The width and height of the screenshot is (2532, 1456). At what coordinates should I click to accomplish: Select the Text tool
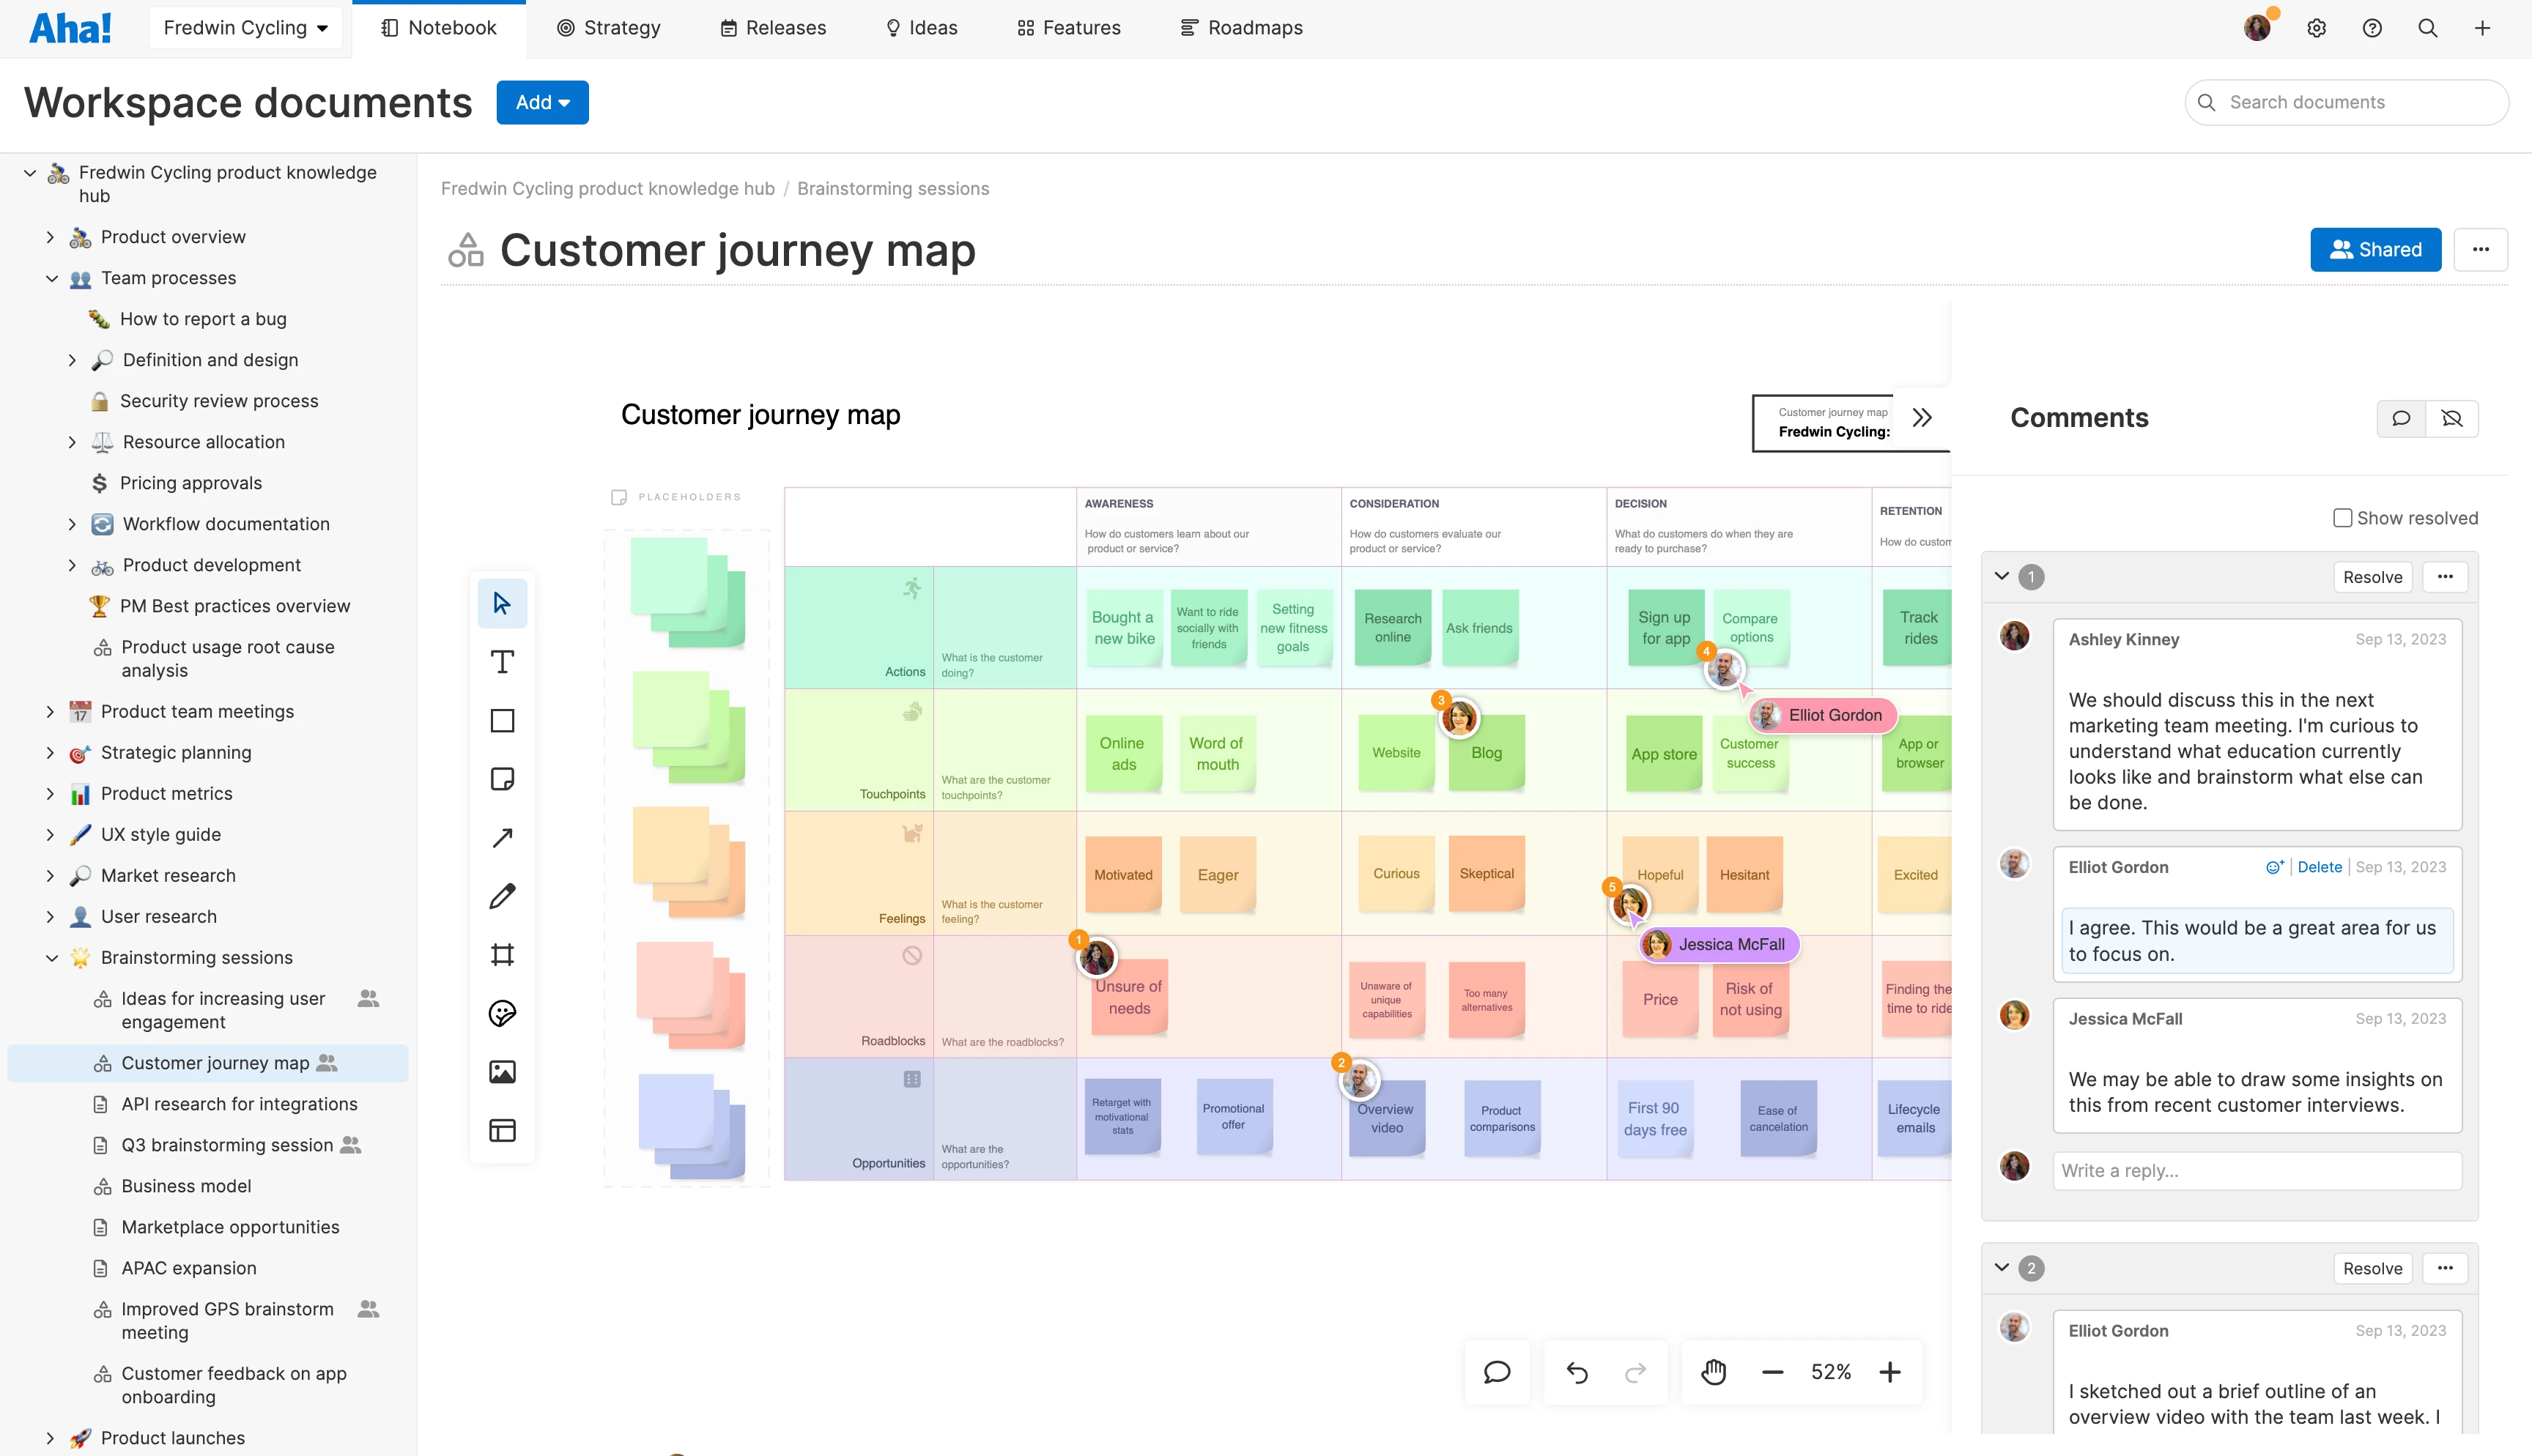[x=502, y=660]
